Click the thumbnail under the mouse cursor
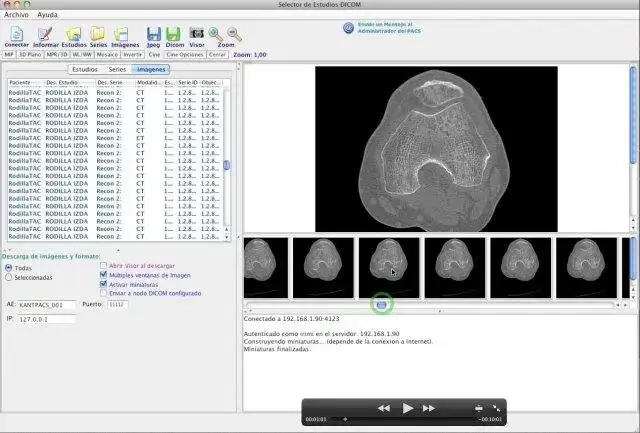The height and width of the screenshot is (433, 640). 389,268
